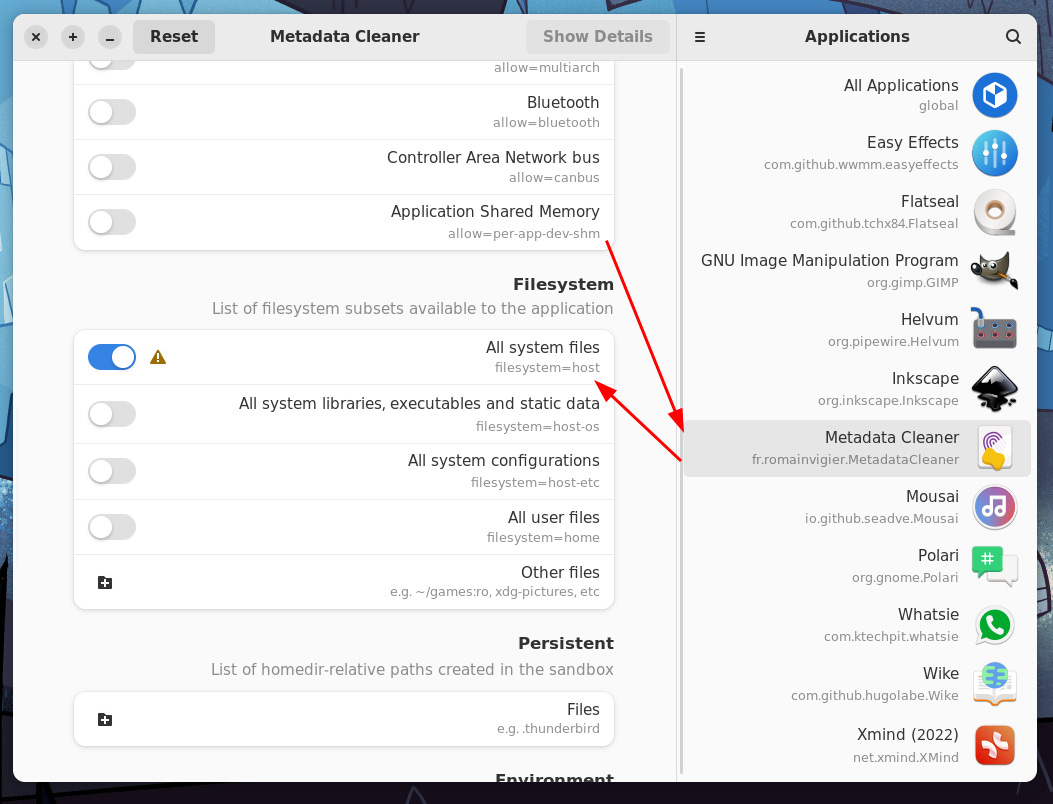Click the Show Details button

[598, 37]
